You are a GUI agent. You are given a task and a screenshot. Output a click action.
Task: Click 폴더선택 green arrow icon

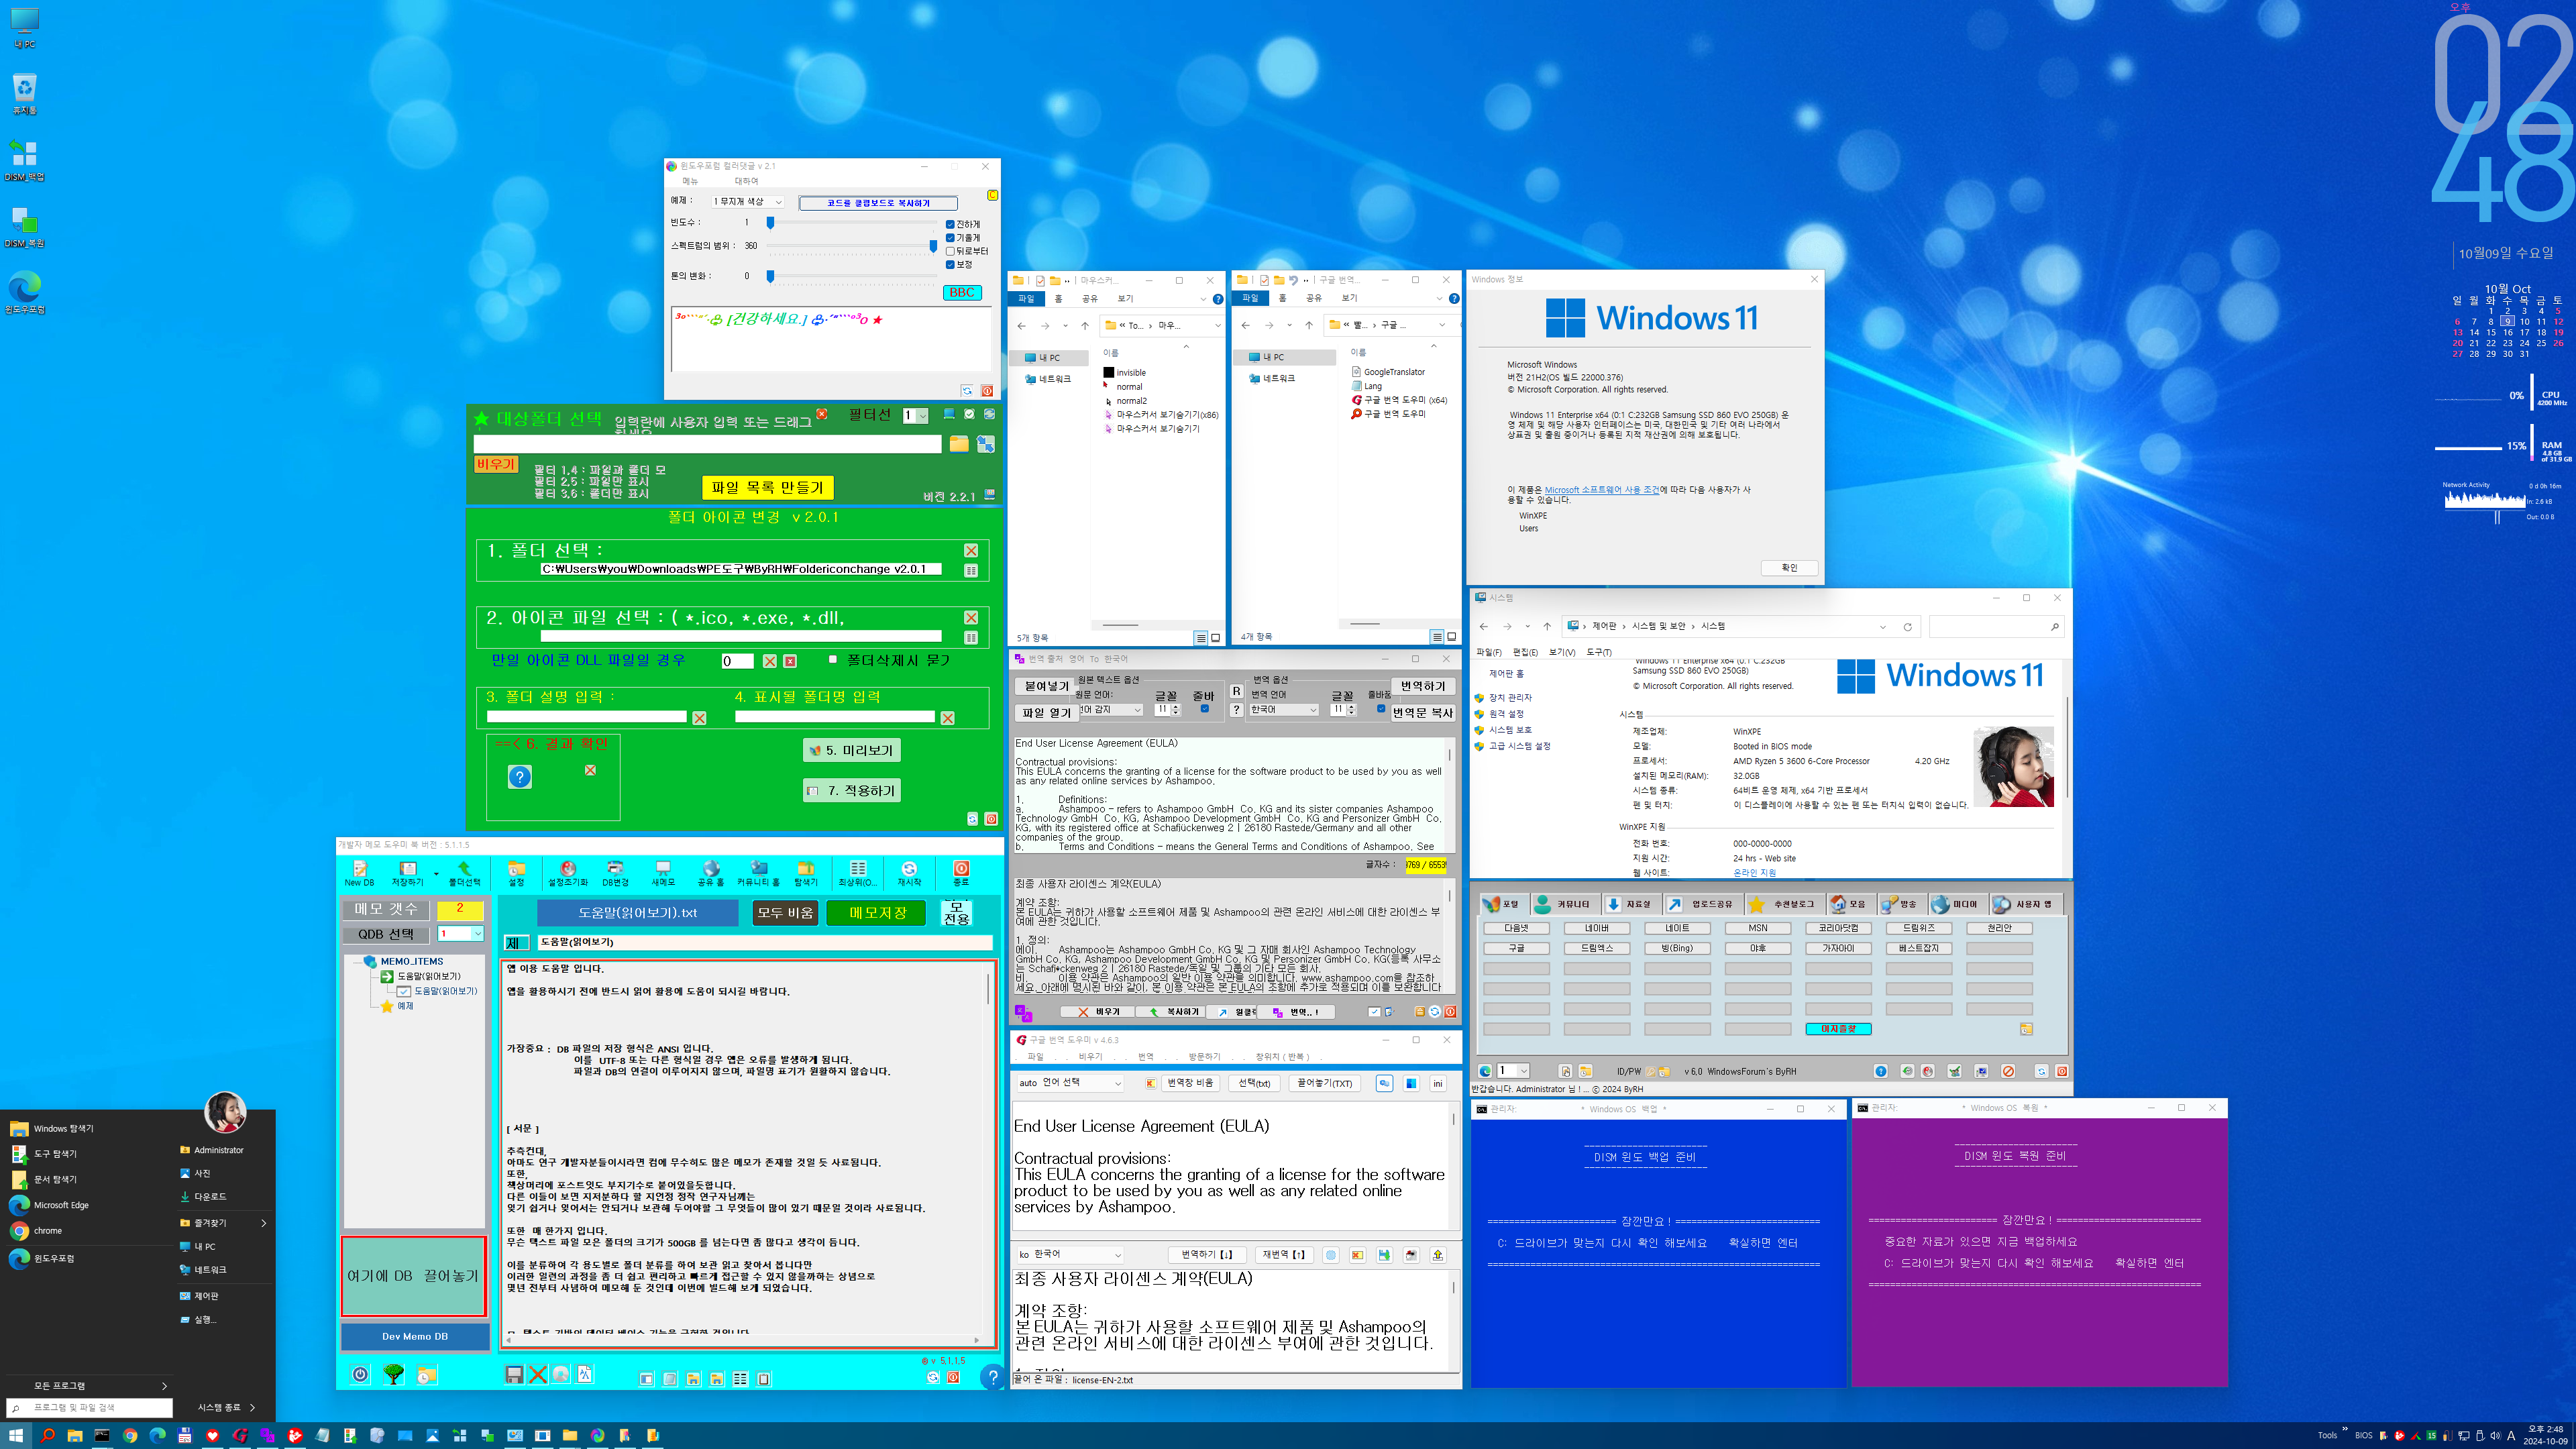pos(464,873)
